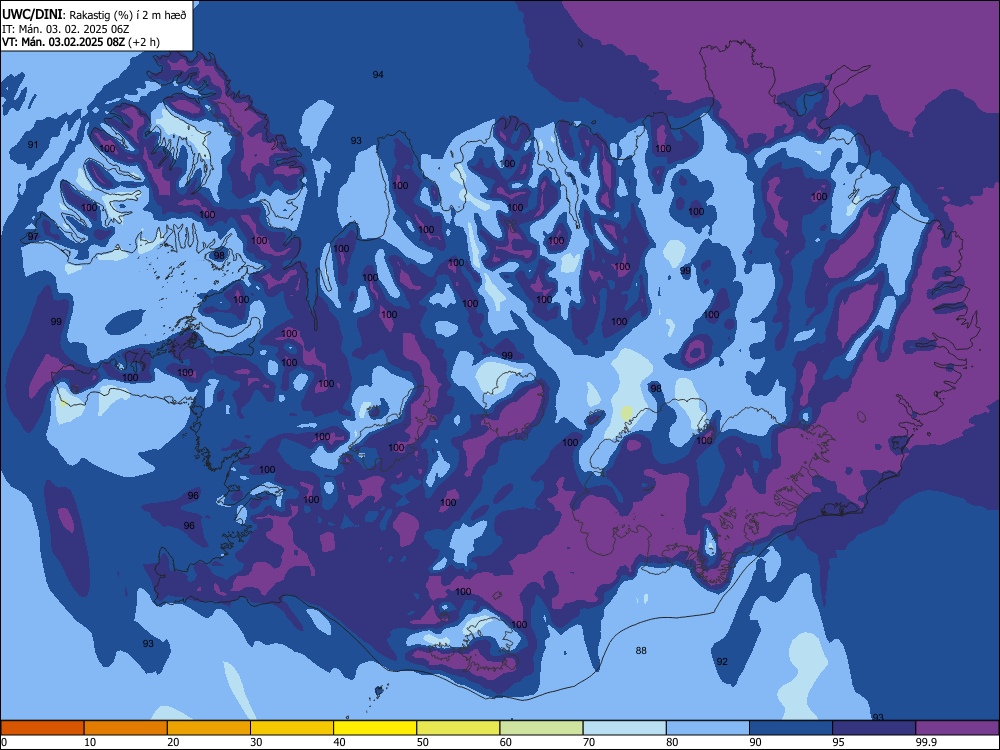Click the legend tick label '90'

click(755, 742)
